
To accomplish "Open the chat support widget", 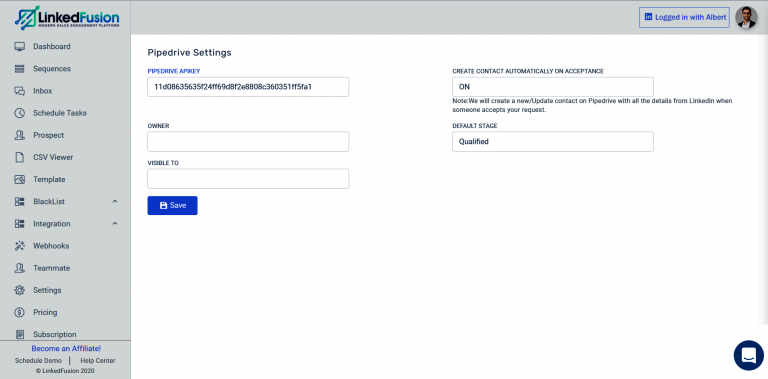I will [748, 355].
